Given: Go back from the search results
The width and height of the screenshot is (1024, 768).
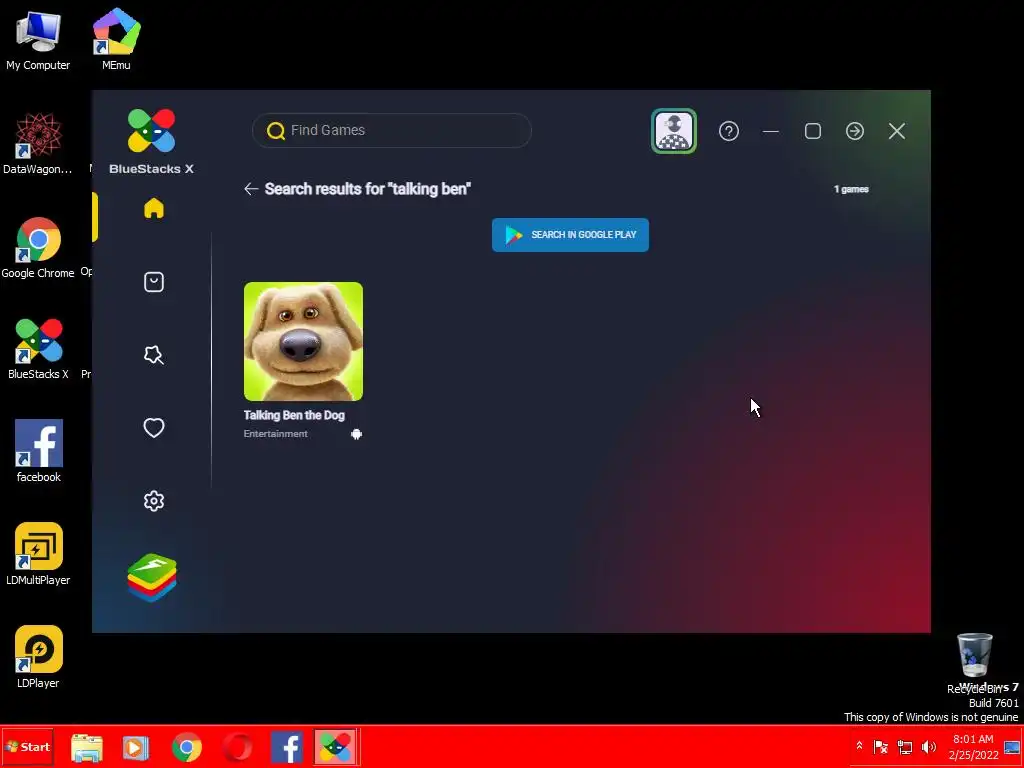Looking at the screenshot, I should (251, 189).
